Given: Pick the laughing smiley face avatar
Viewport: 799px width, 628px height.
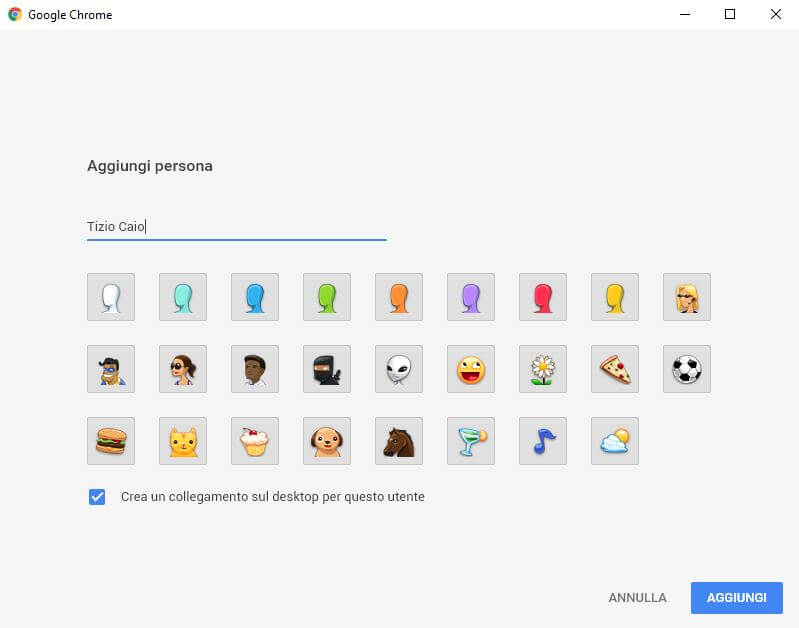Looking at the screenshot, I should click(471, 369).
